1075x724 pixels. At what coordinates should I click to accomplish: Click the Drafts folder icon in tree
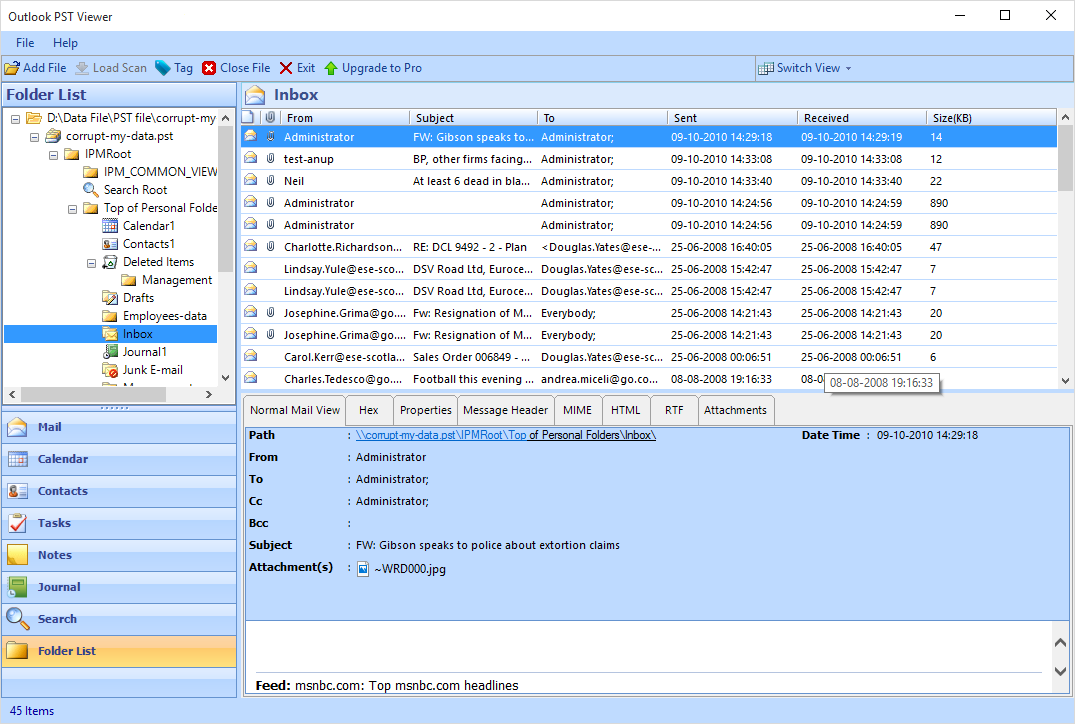(x=110, y=298)
